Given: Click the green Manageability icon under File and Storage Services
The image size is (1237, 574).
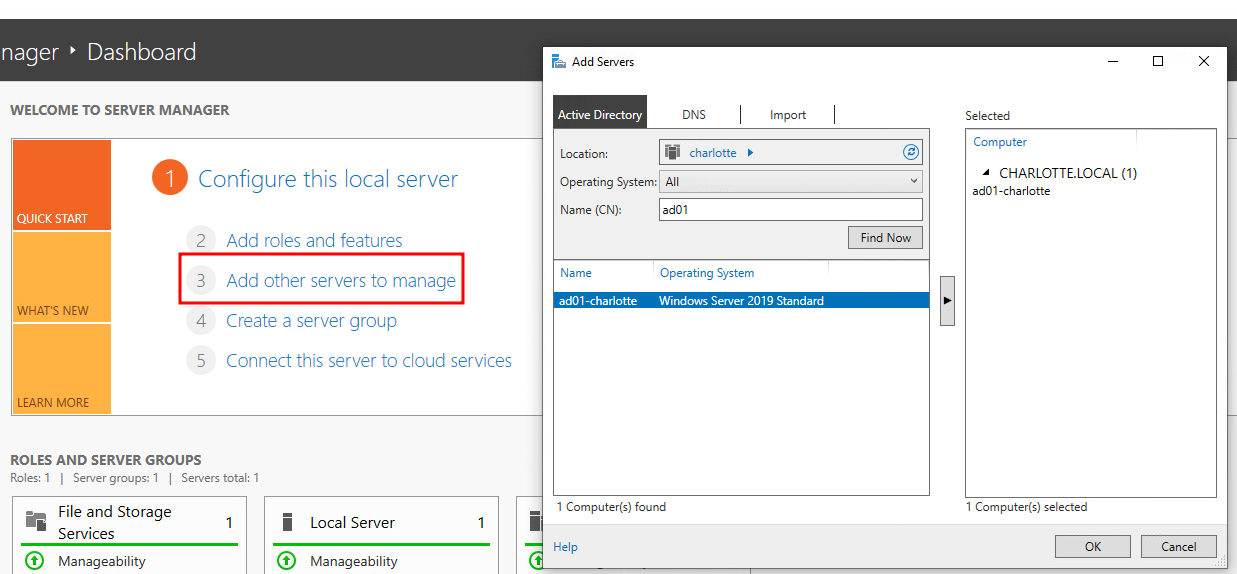Looking at the screenshot, I should pyautogui.click(x=34, y=561).
